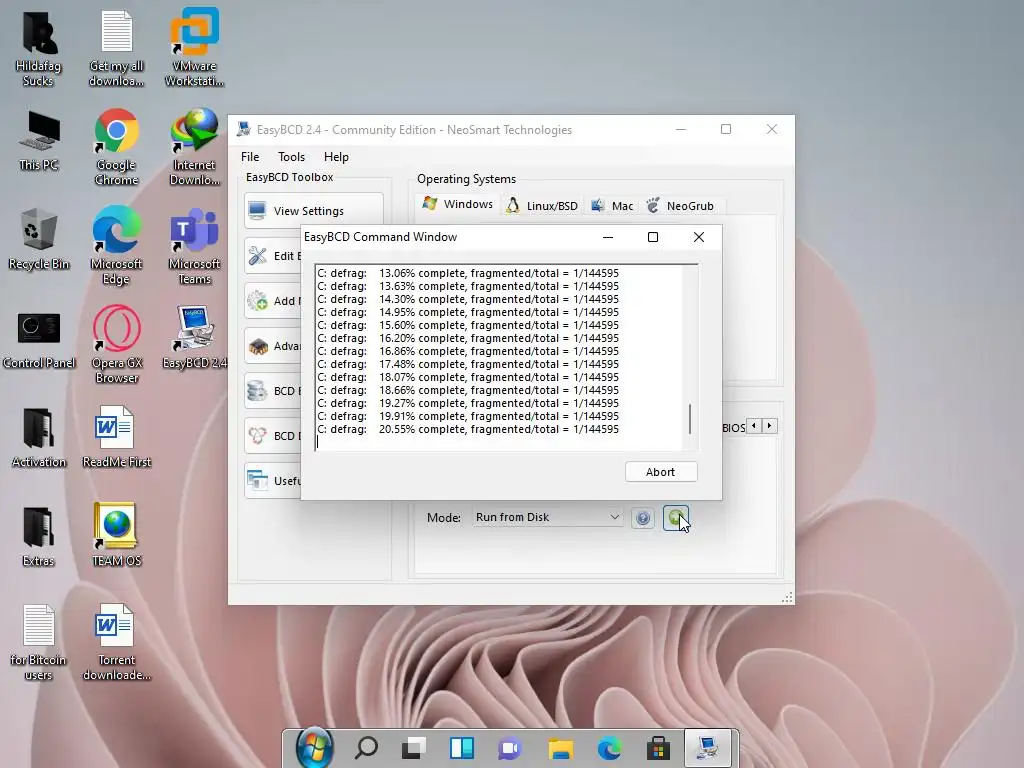This screenshot has height=768, width=1024.
Task: Launch Opera GX Browser shortcut
Action: (116, 345)
